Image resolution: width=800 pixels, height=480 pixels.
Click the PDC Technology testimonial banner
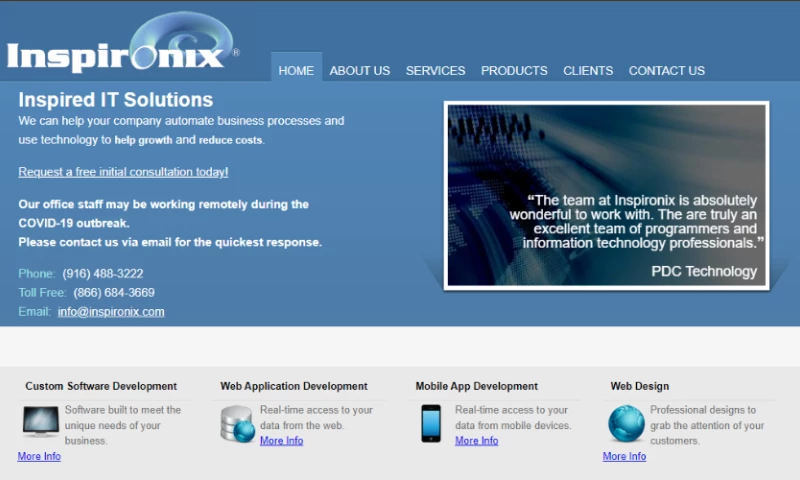pos(606,194)
